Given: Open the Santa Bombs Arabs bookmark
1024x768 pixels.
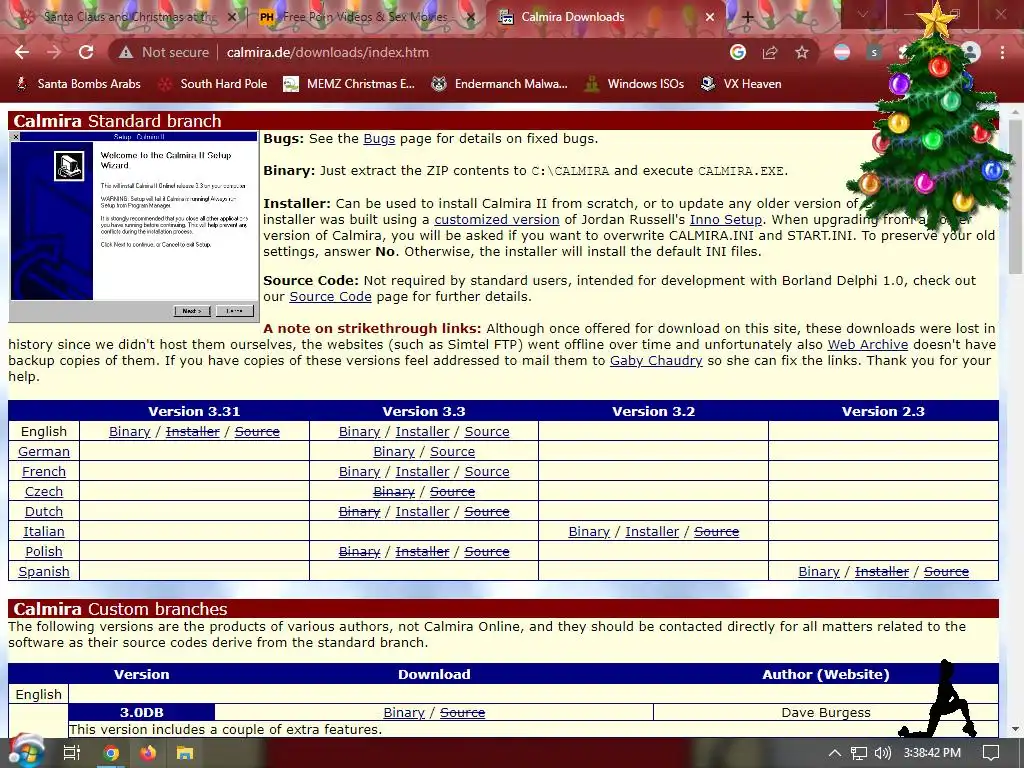Looking at the screenshot, I should tap(78, 84).
